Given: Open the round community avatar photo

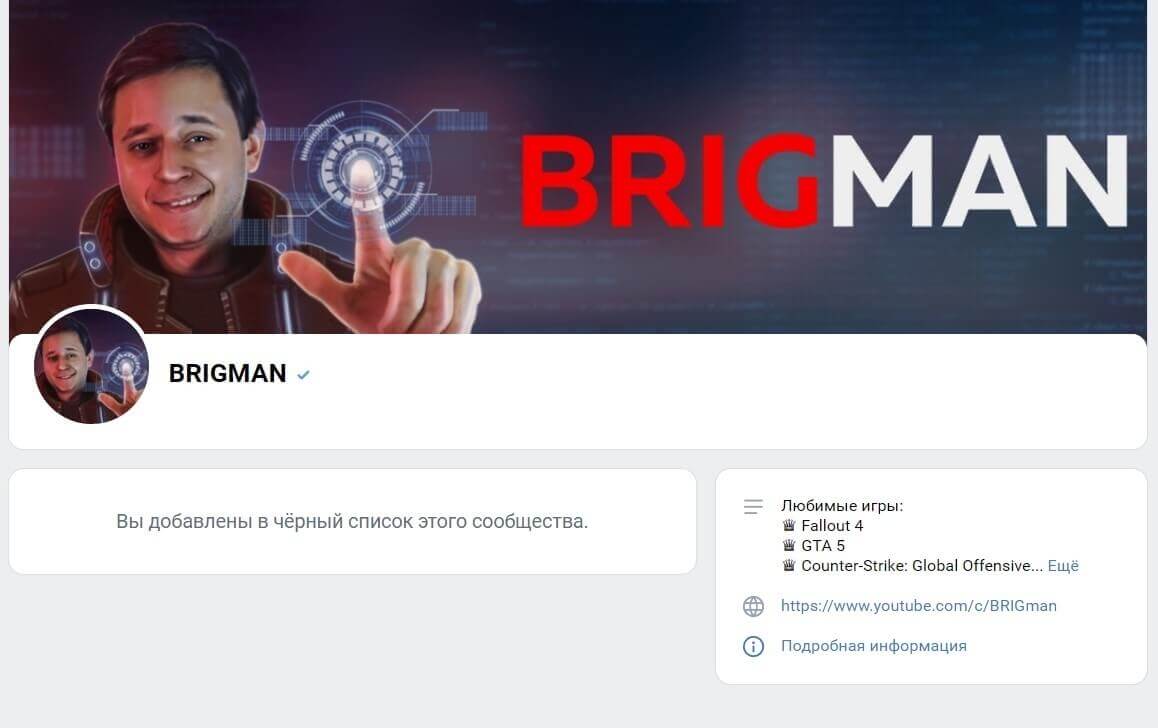Looking at the screenshot, I should coord(92,366).
